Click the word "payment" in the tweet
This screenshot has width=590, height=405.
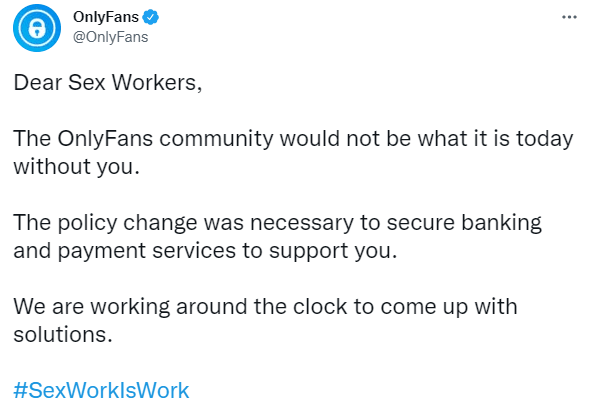102,251
